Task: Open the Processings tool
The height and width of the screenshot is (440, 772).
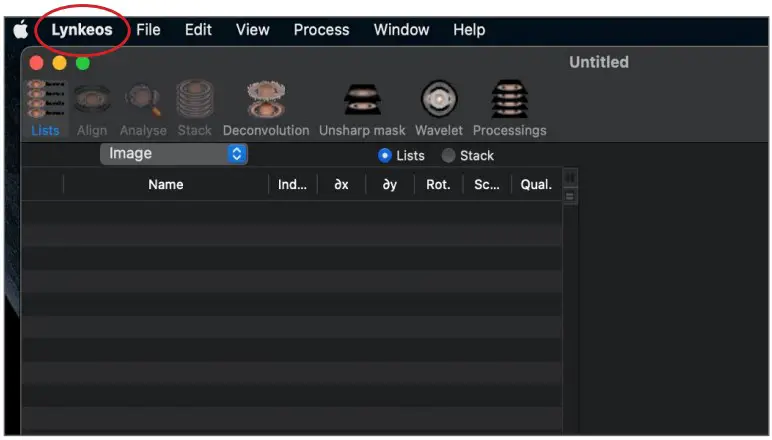Action: (x=510, y=108)
